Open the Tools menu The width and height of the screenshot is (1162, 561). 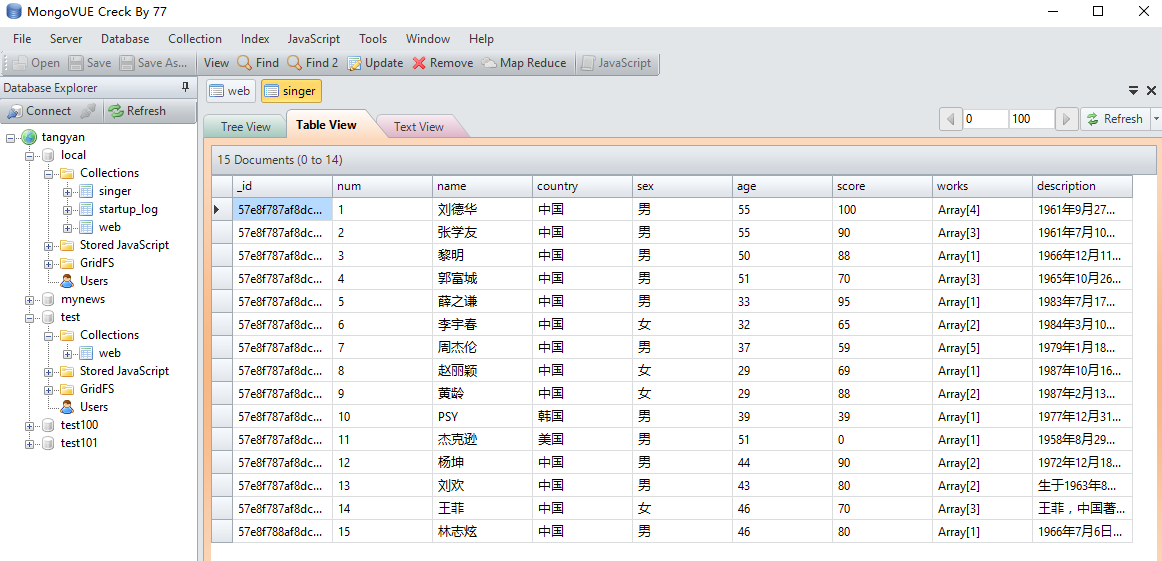tap(374, 39)
